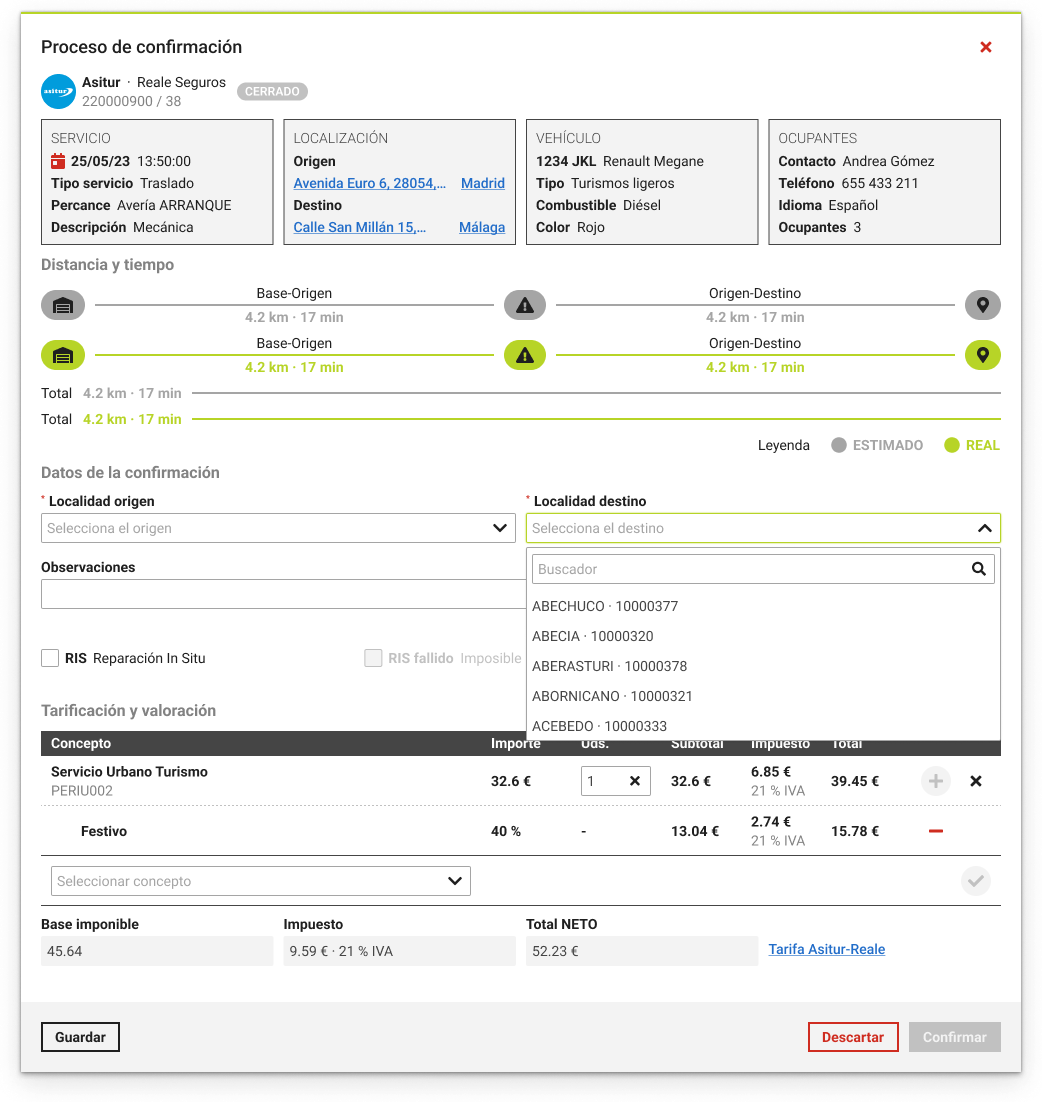
Task: Click the Festivo row label
Action: coord(104,831)
